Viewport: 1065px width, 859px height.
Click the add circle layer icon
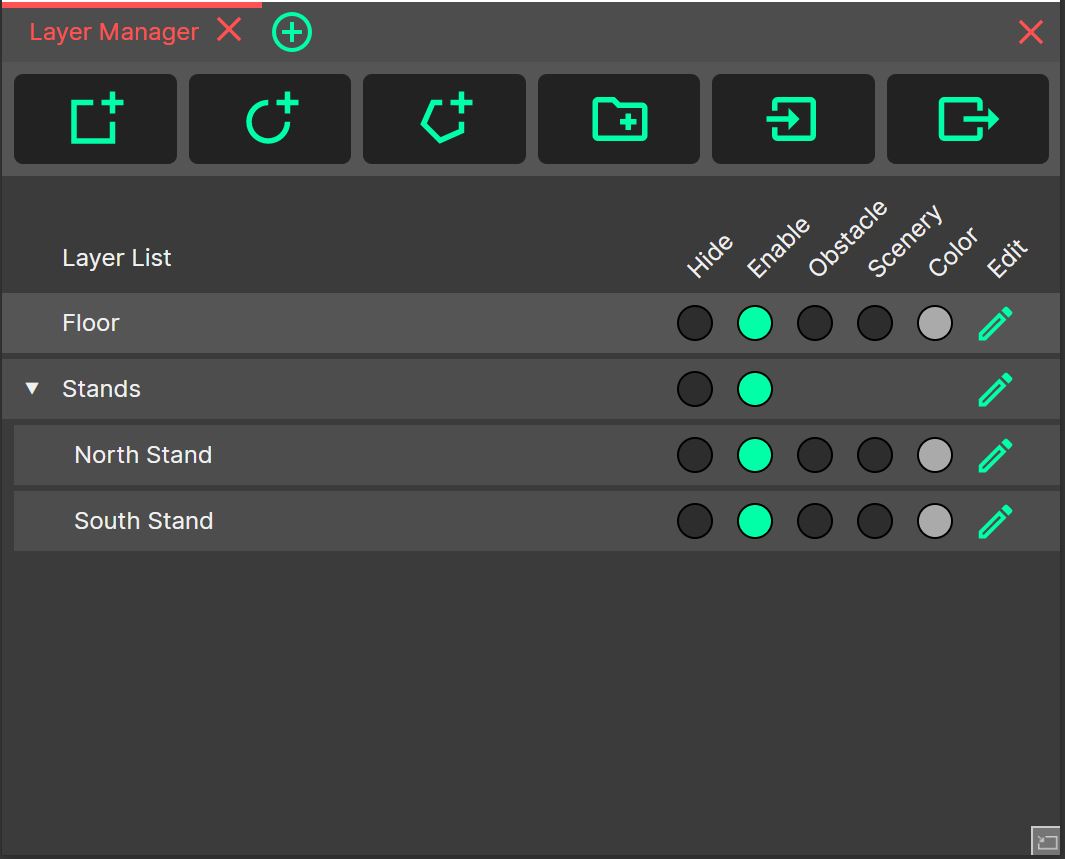(x=270, y=119)
